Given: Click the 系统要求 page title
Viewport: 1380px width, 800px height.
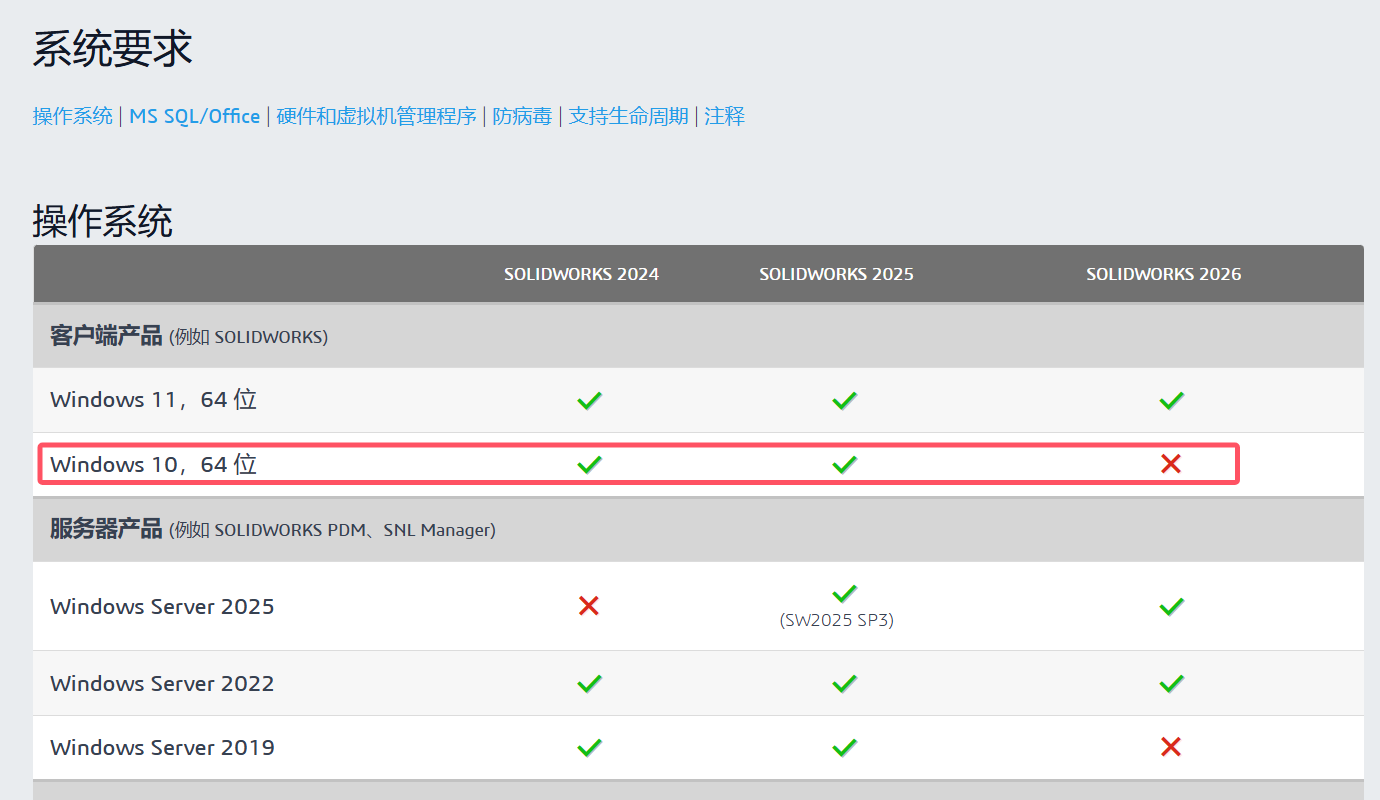Looking at the screenshot, I should pos(112,48).
